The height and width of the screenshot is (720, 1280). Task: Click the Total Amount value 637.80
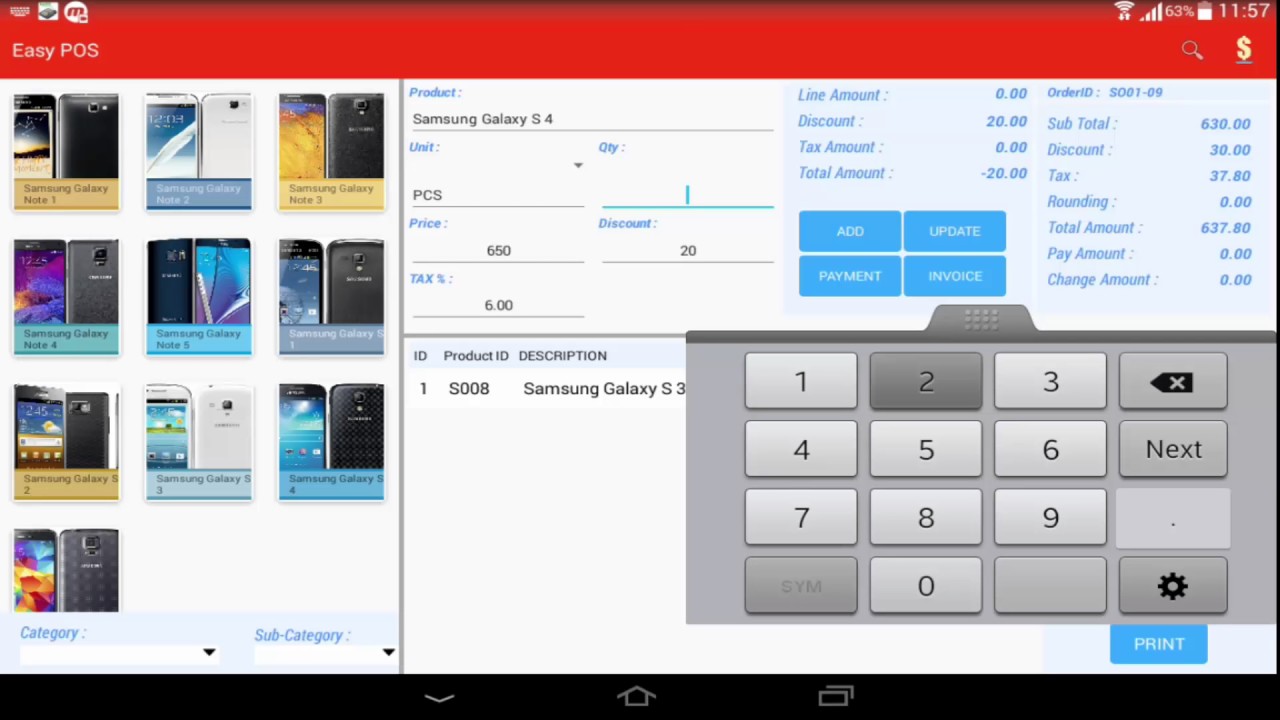(x=1225, y=227)
